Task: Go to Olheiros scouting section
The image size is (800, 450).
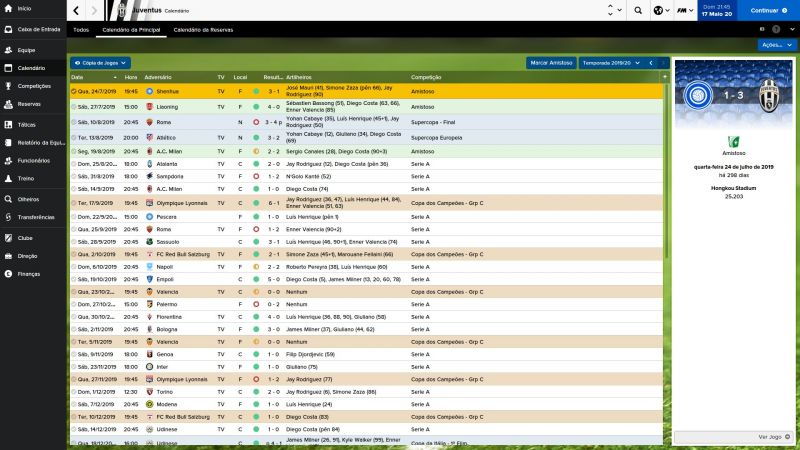Action: tap(28, 199)
